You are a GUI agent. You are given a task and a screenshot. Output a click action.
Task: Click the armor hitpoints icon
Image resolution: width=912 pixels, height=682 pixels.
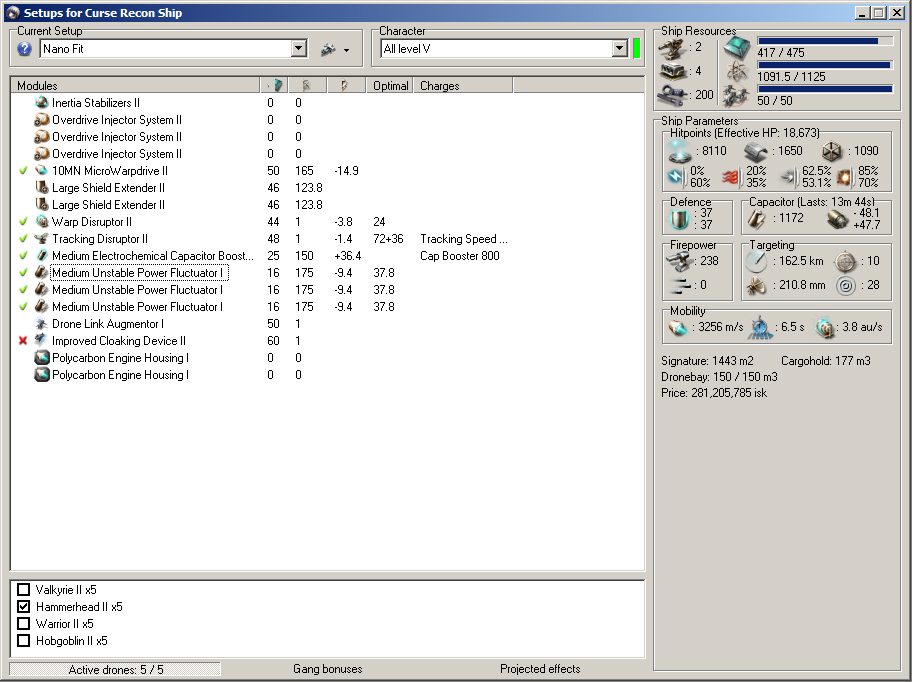pyautogui.click(x=756, y=152)
